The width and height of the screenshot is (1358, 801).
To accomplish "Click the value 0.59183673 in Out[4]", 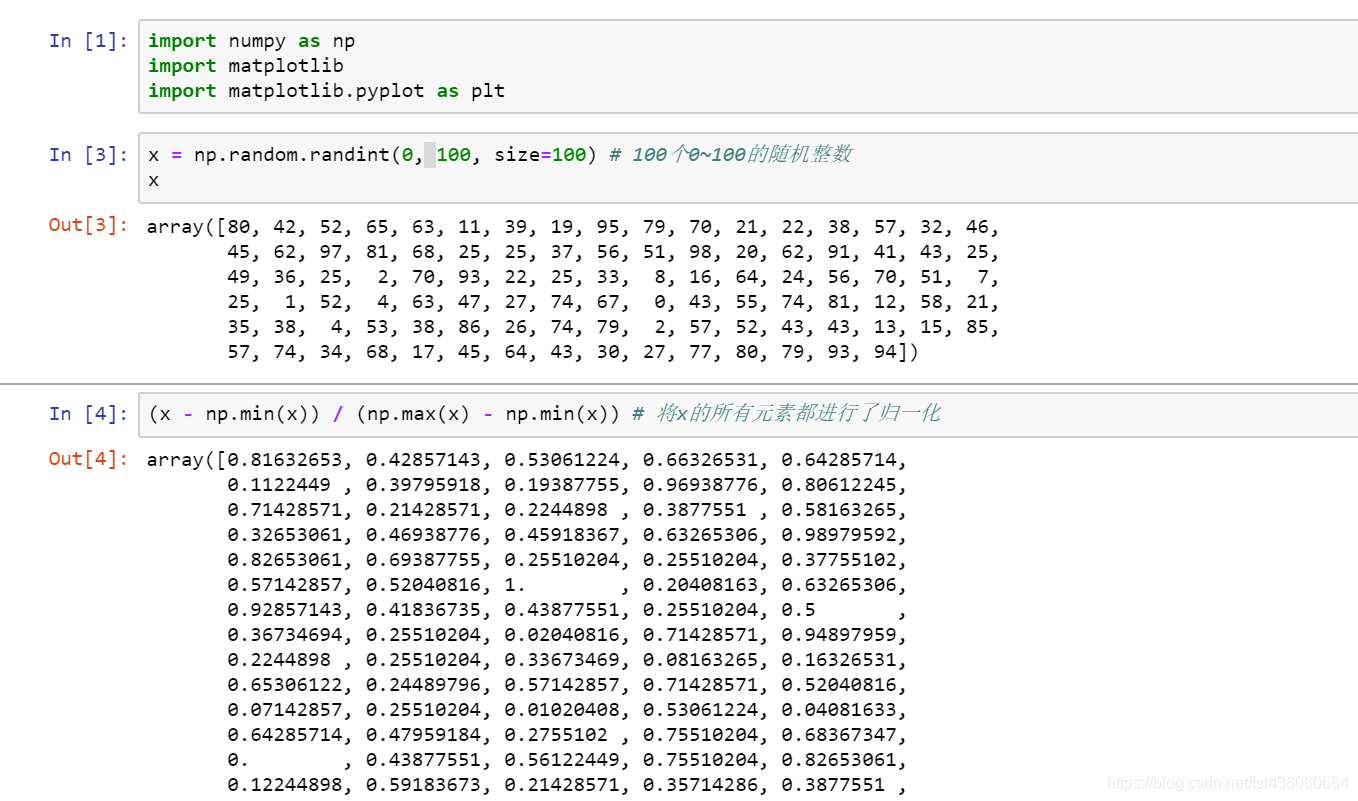I will coord(424,785).
